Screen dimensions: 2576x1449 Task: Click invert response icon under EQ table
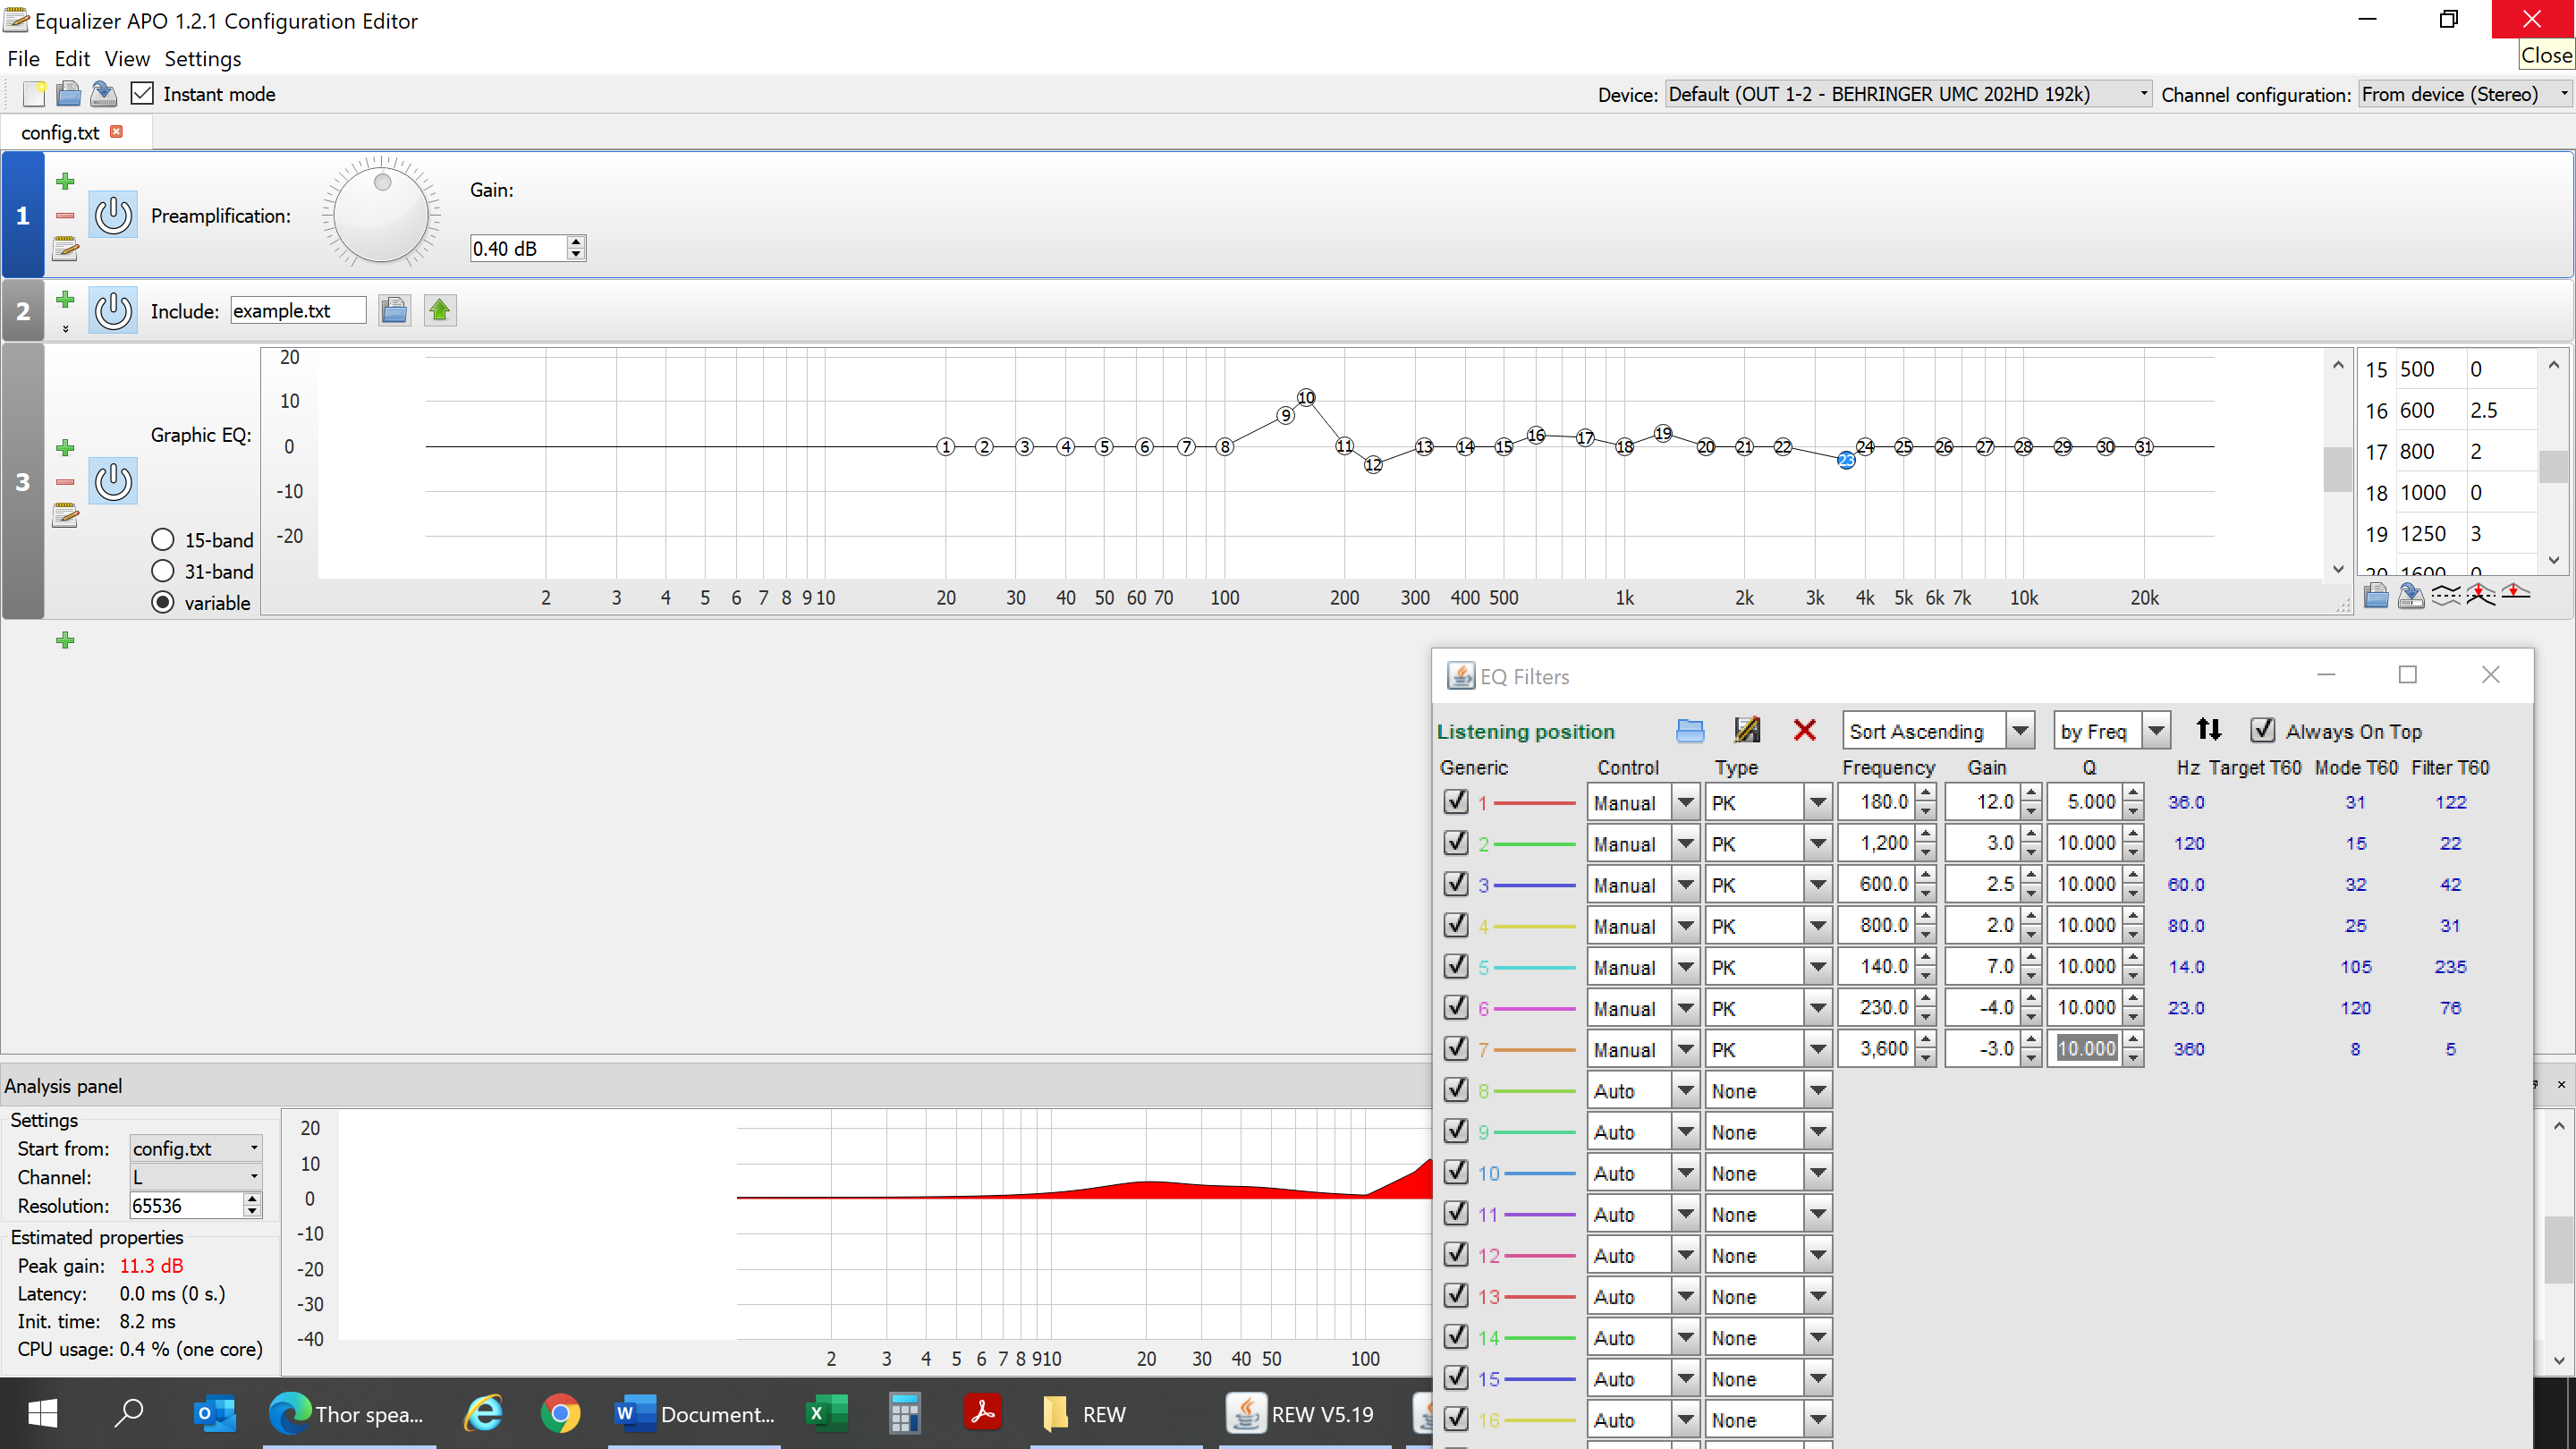2446,596
